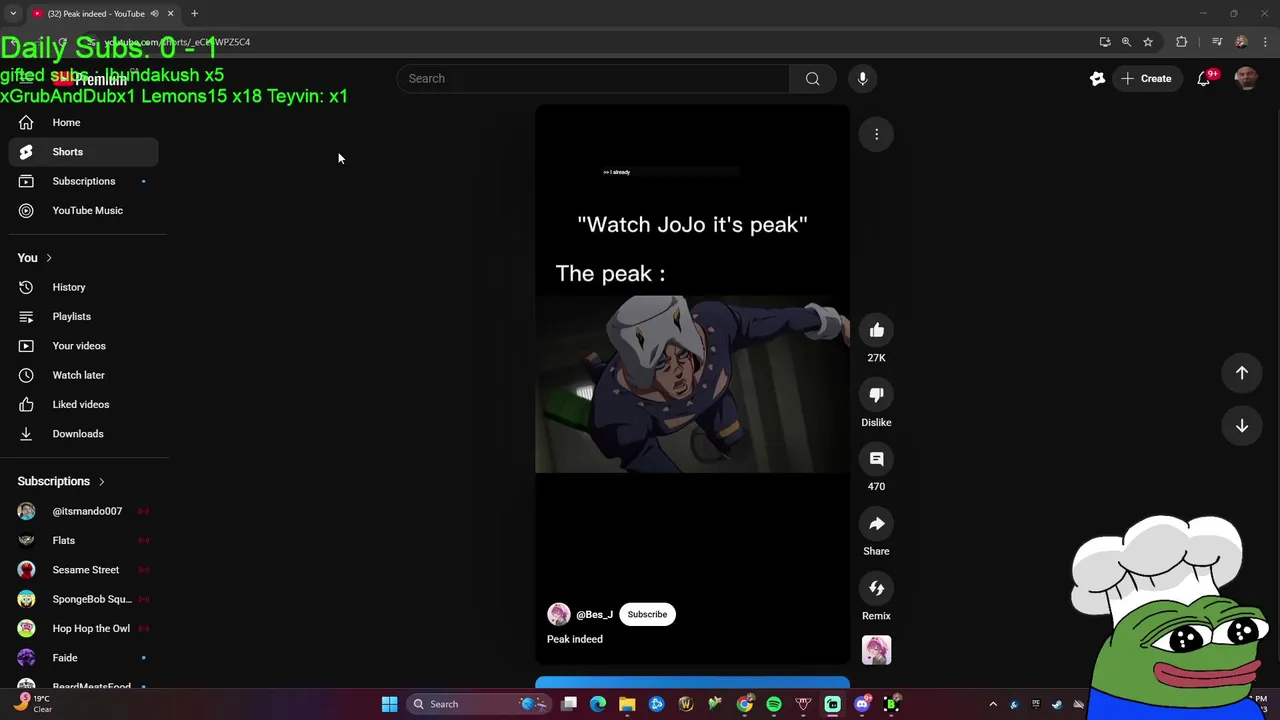The height and width of the screenshot is (720, 1280).
Task: Open browser zoom magnifier in address bar
Action: 1126,42
